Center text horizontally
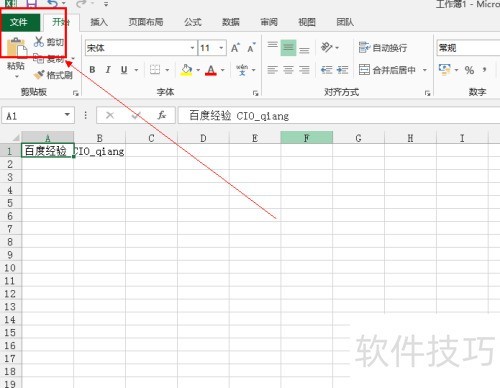Screen dimensions: 500x388 pyautogui.click(x=288, y=70)
